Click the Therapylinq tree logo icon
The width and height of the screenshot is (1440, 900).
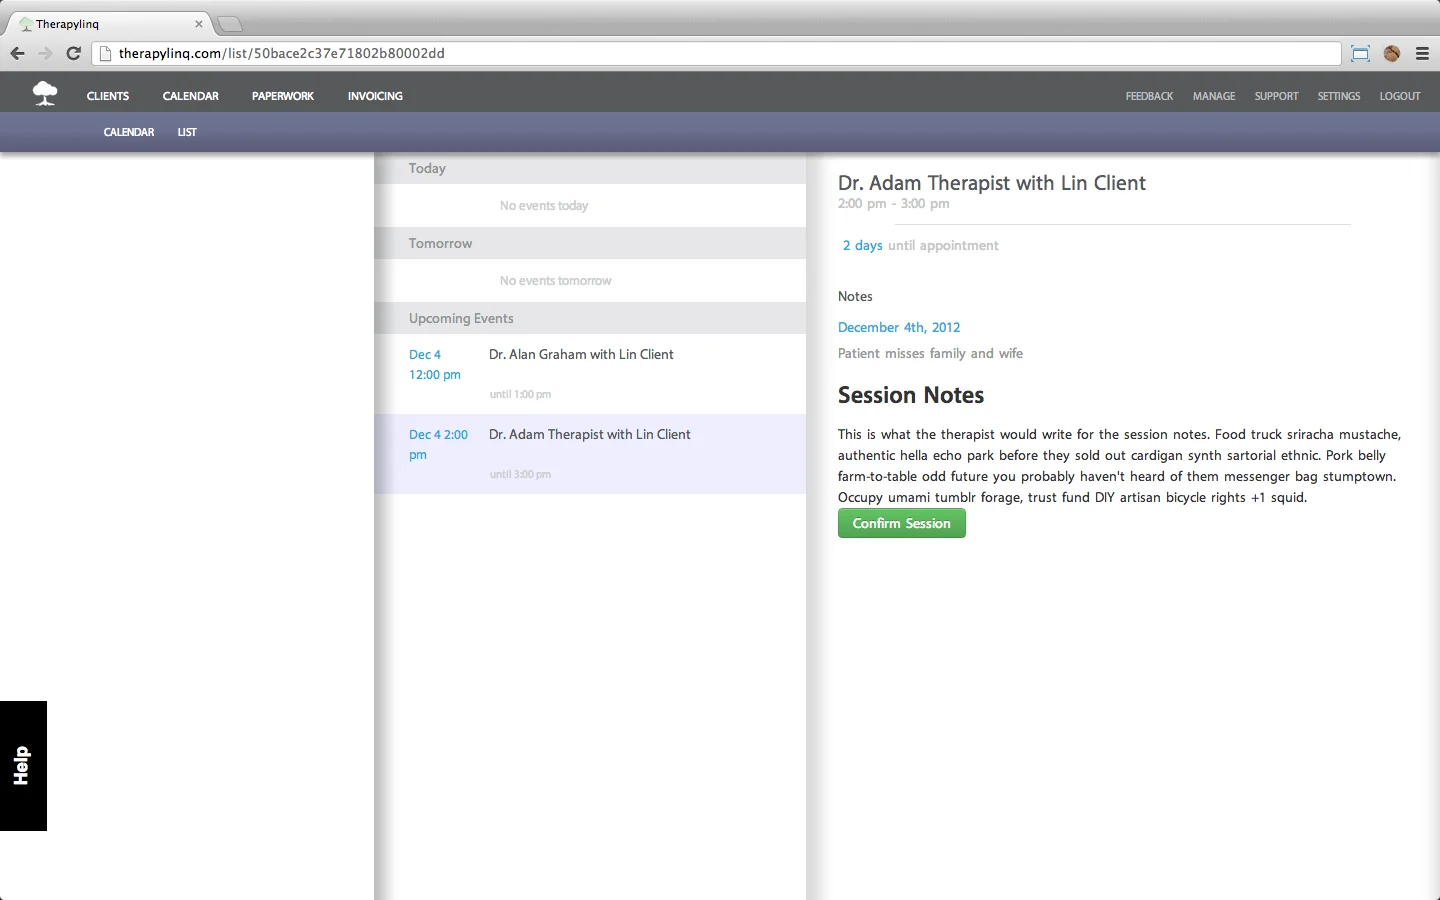[45, 94]
